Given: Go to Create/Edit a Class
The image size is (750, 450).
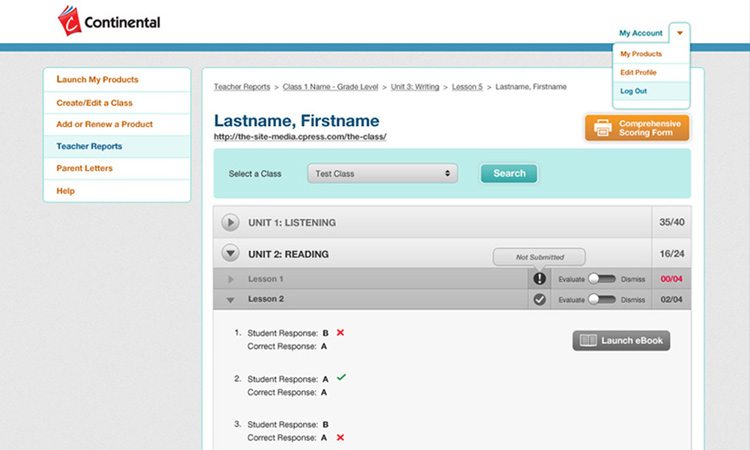Looking at the screenshot, I should click(x=94, y=103).
